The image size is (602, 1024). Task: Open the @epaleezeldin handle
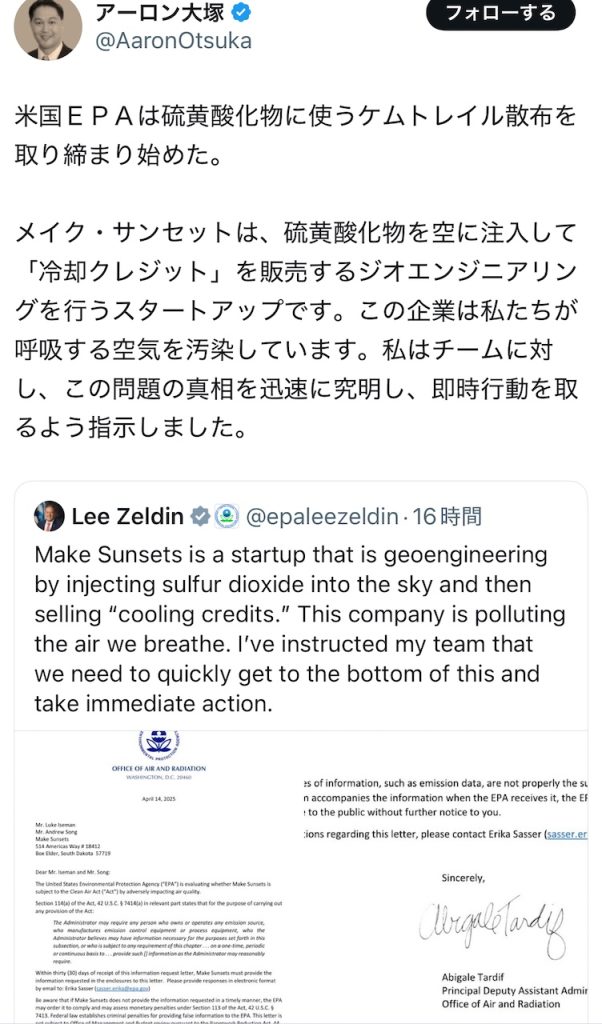pyautogui.click(x=321, y=517)
